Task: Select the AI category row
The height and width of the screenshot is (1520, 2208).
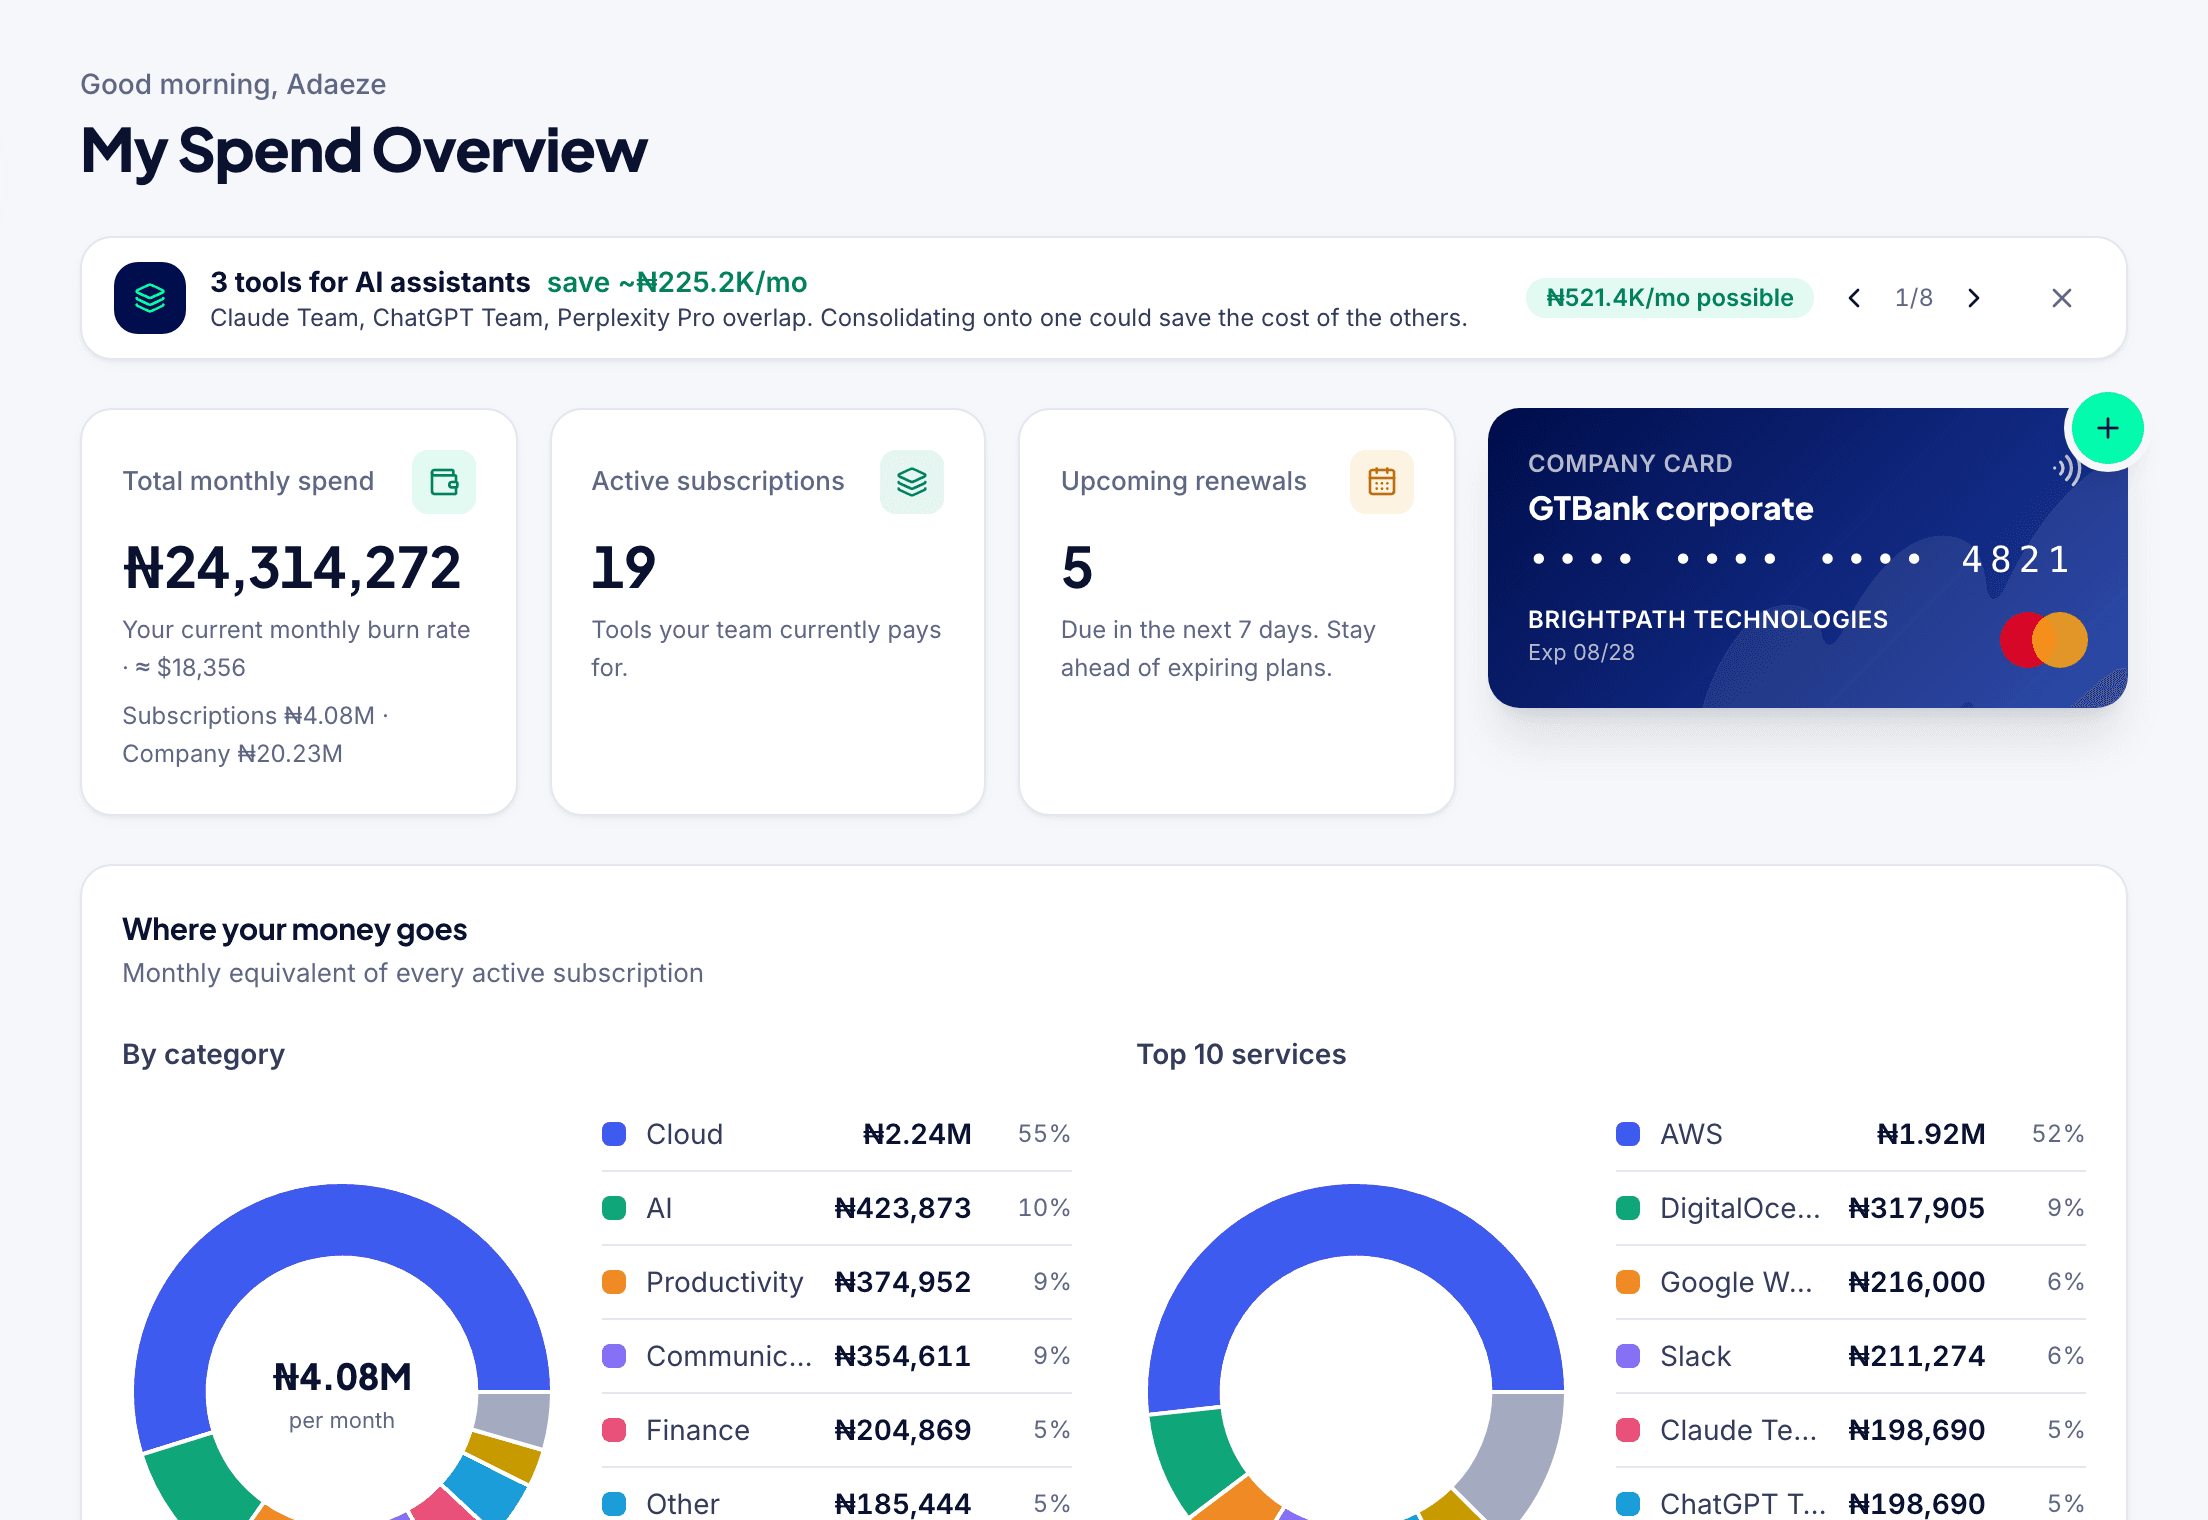Action: (836, 1208)
